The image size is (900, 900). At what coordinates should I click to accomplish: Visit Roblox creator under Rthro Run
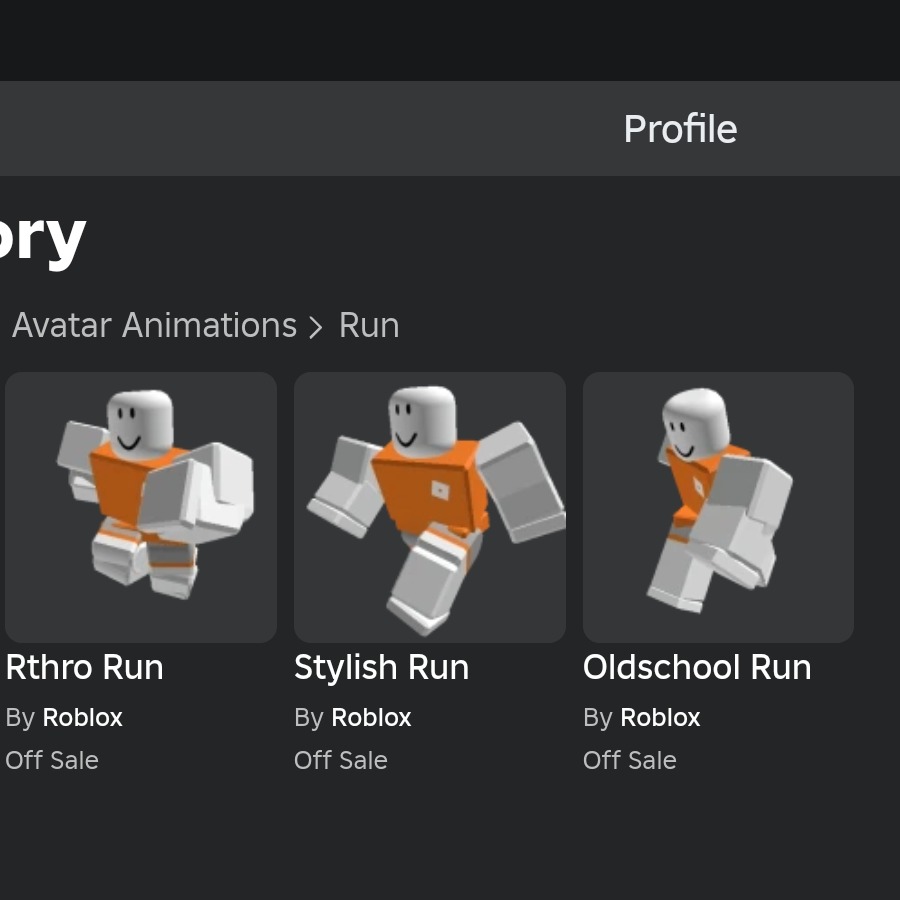[x=82, y=718]
